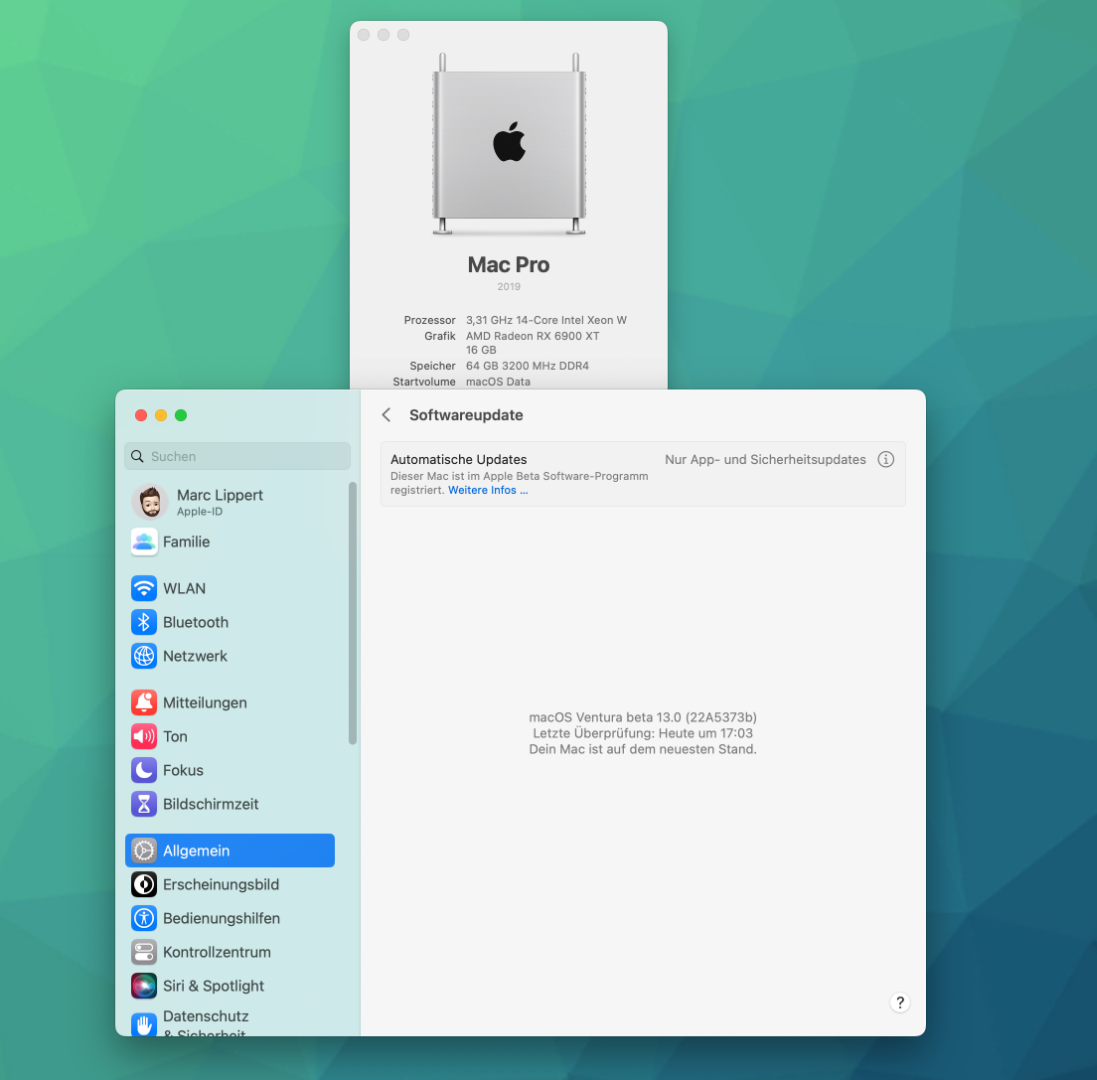
Task: Click 2019 year label in About window
Action: pos(509,287)
